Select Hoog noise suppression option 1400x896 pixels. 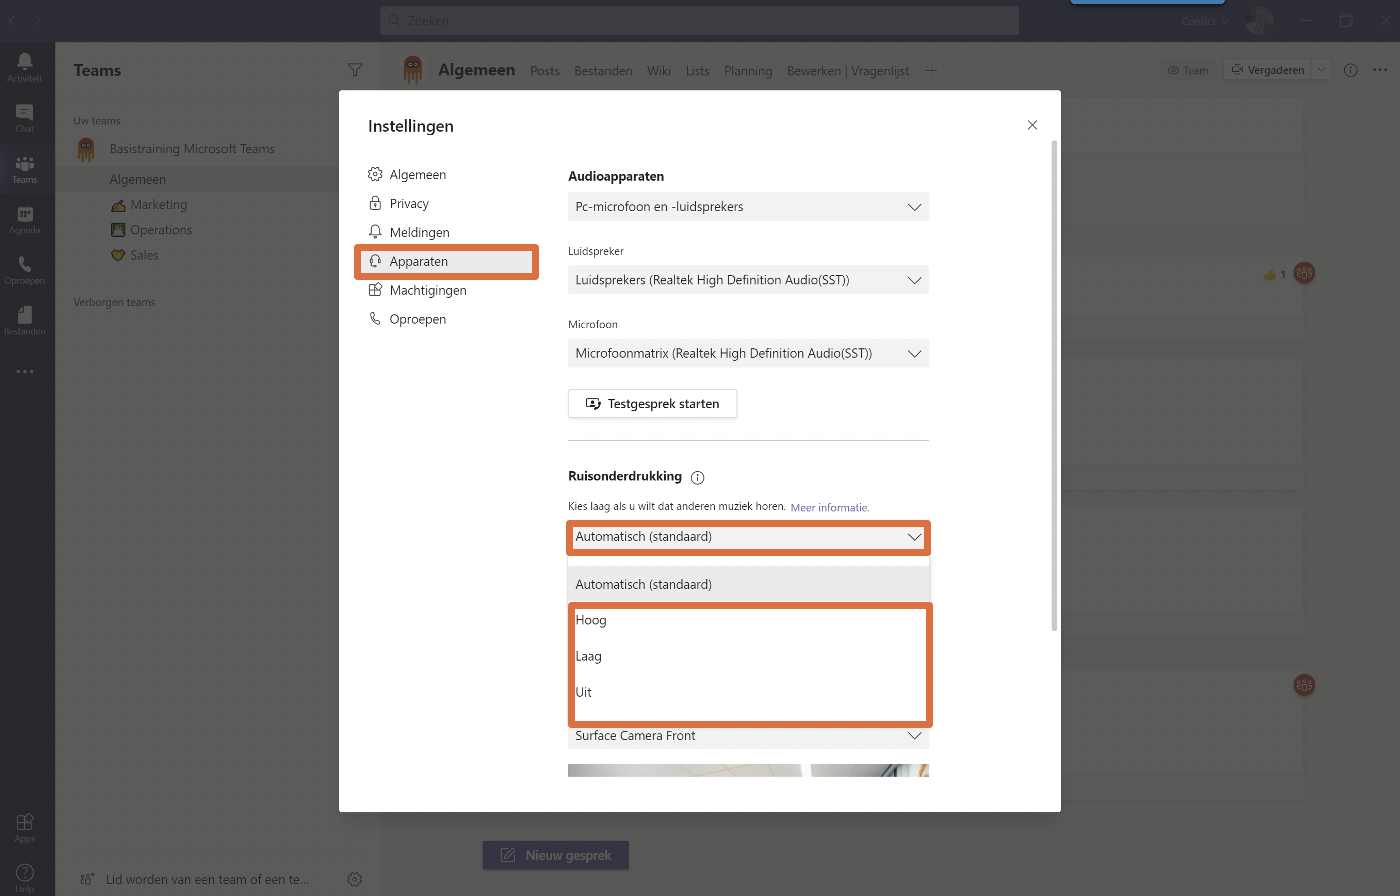pos(748,620)
